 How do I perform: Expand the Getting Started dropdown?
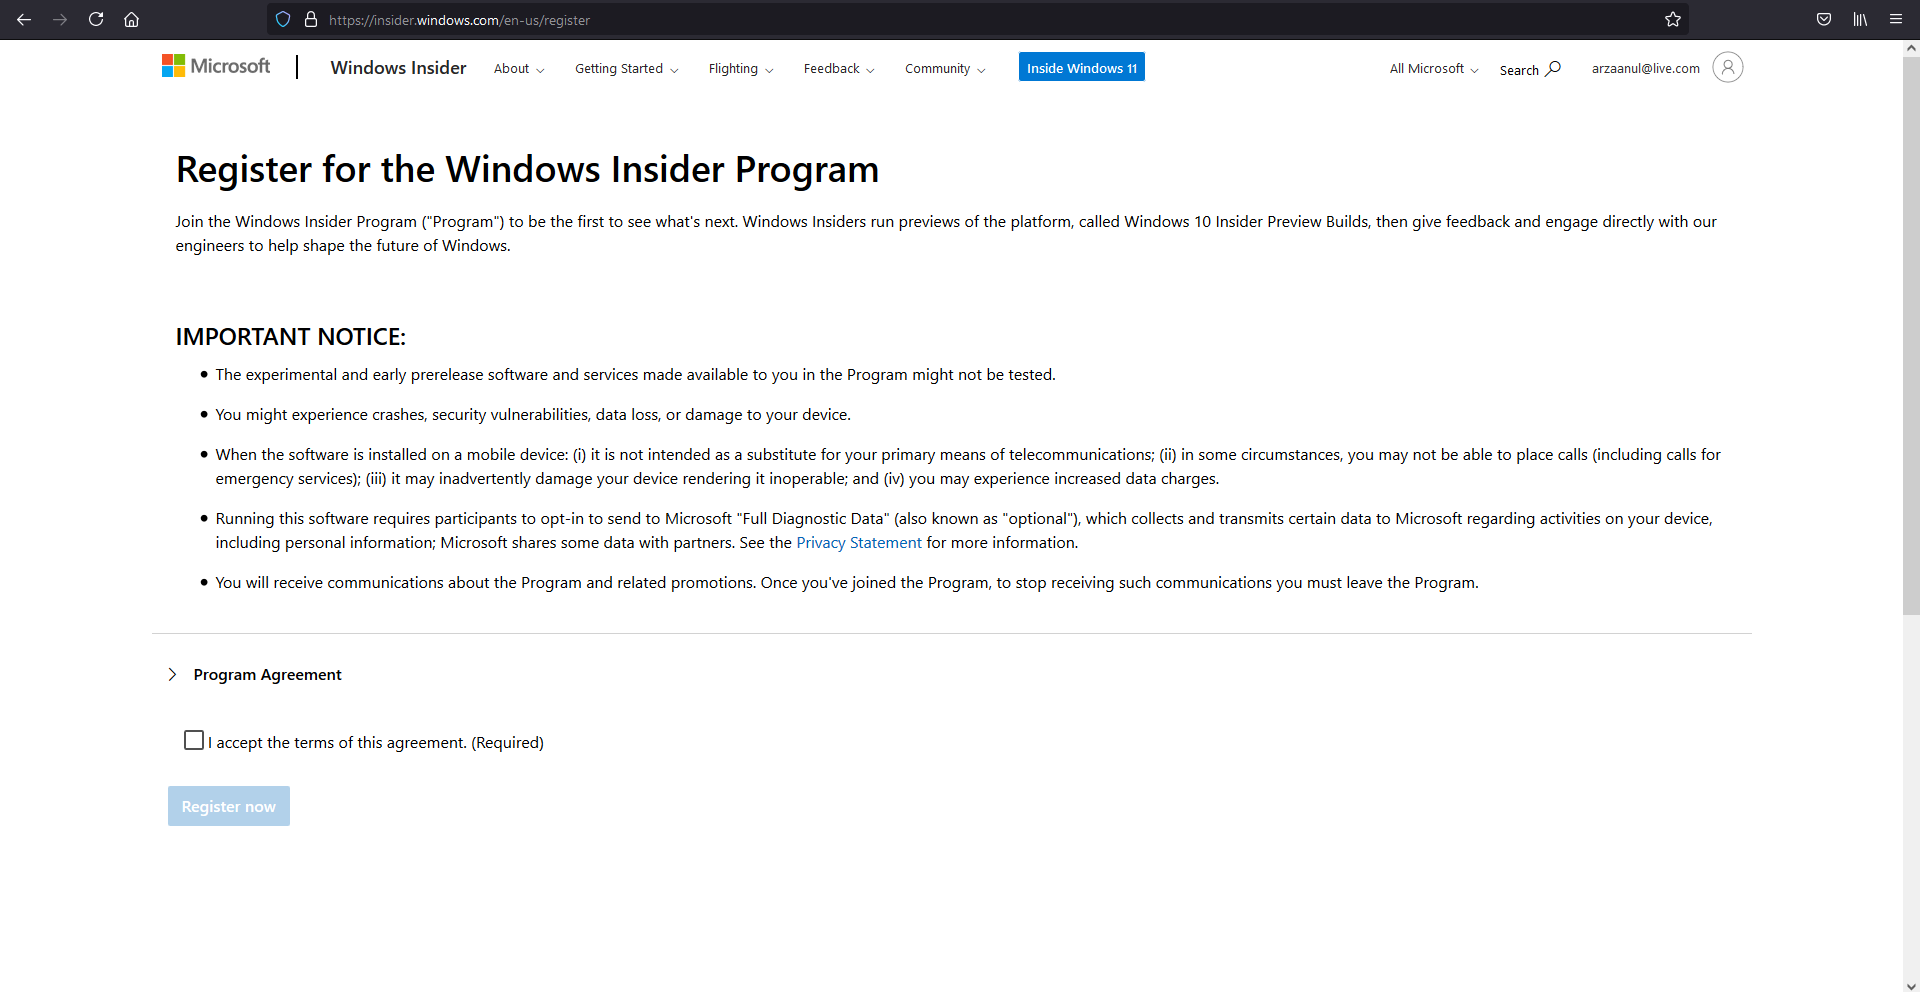click(626, 69)
